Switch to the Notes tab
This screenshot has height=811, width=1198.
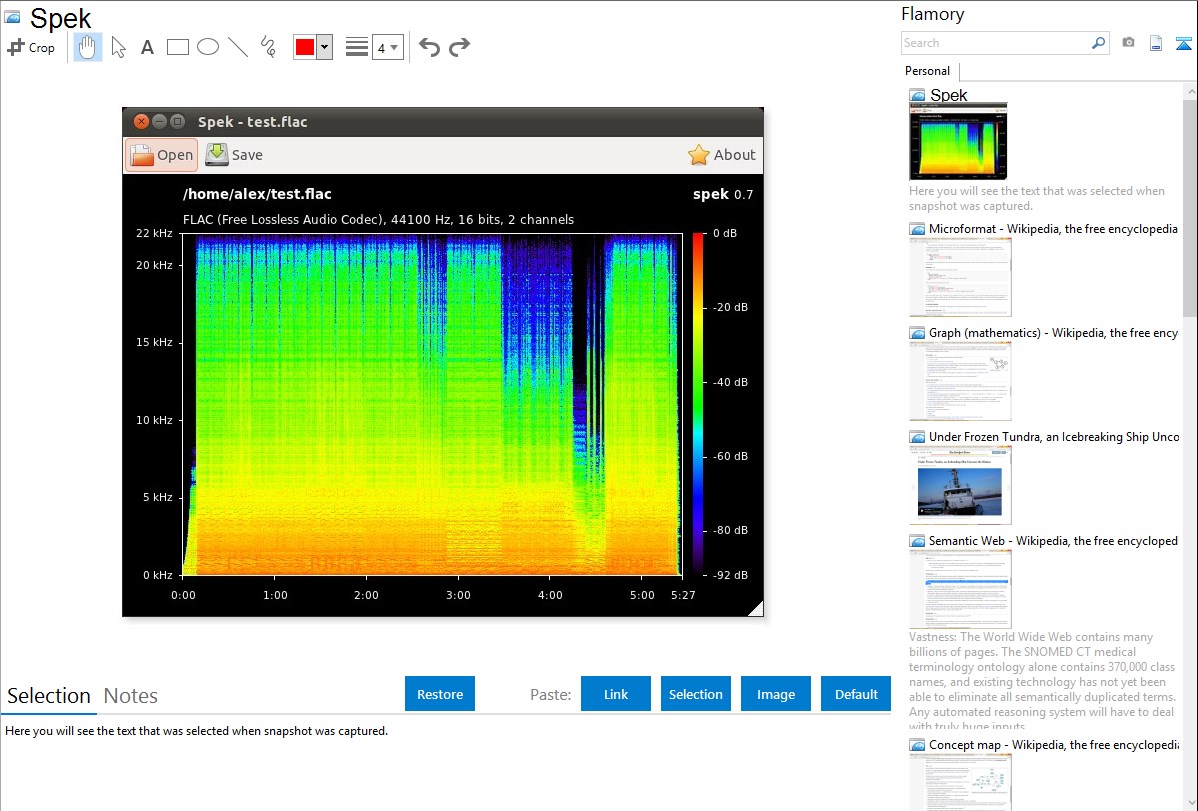click(x=131, y=696)
